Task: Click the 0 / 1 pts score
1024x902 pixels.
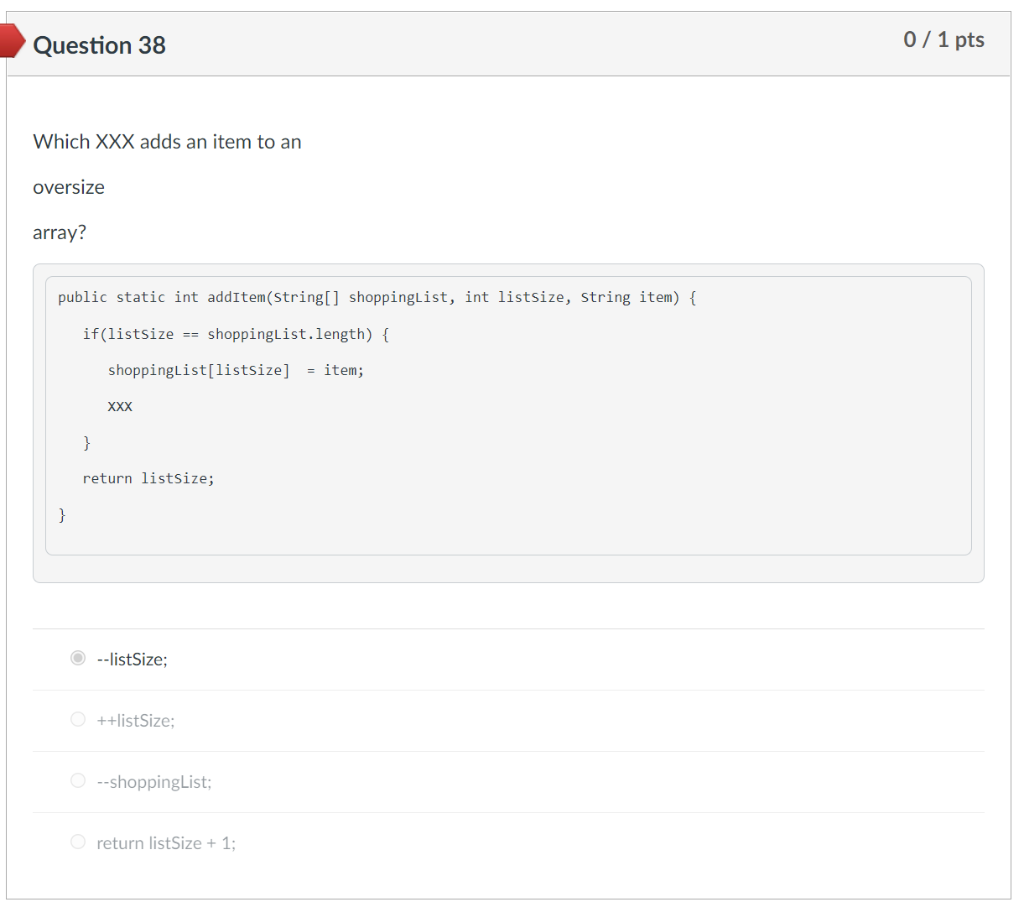Action: (x=944, y=39)
